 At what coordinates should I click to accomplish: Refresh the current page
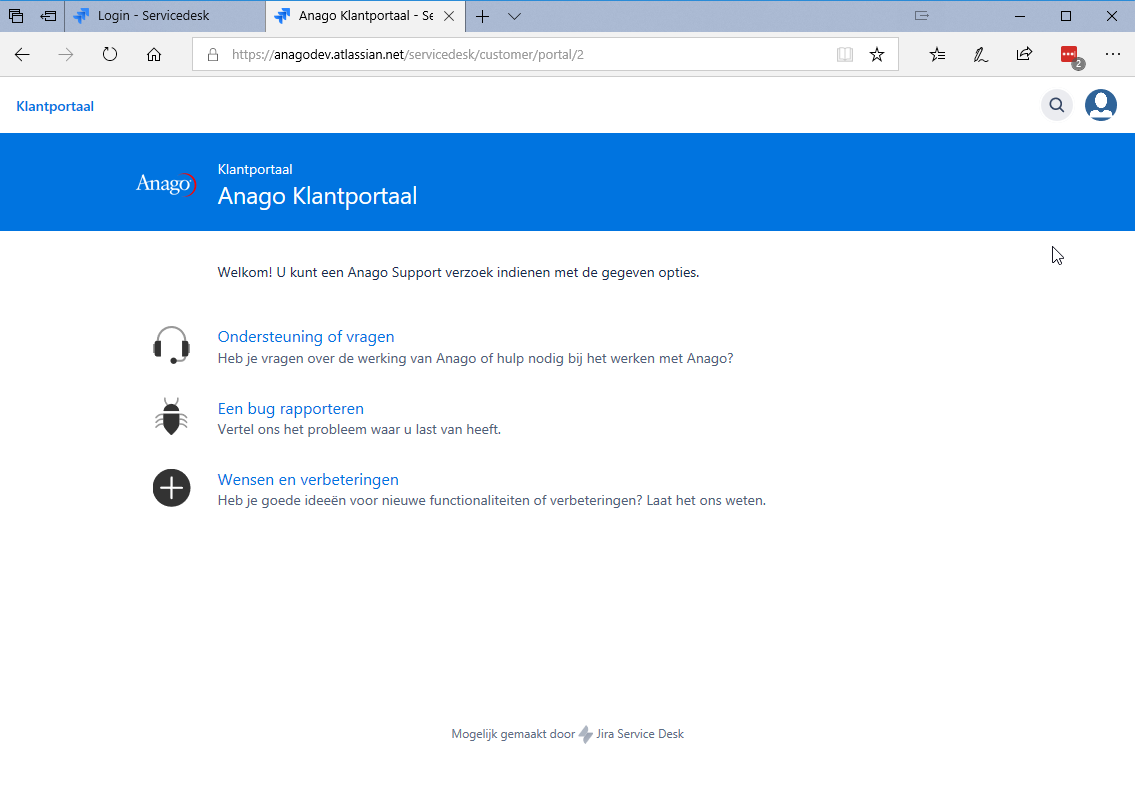point(110,54)
